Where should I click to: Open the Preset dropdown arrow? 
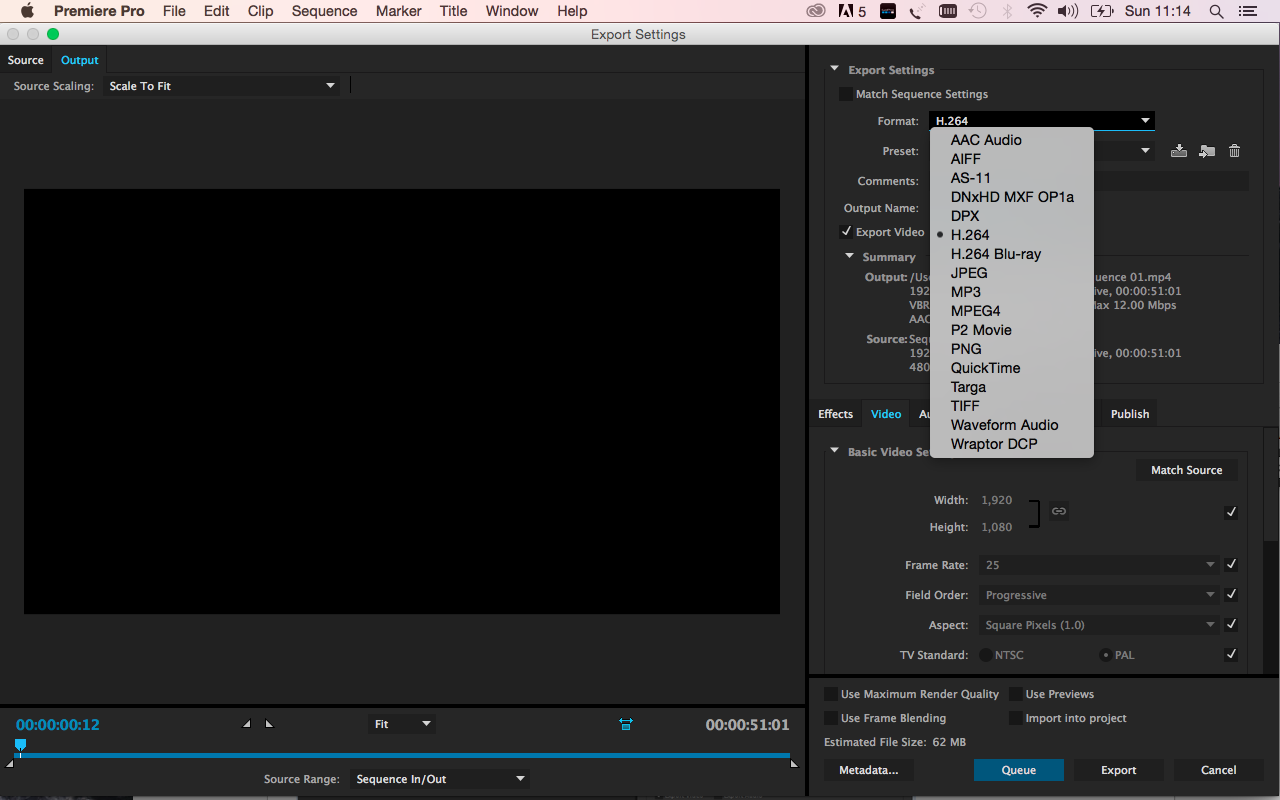[1146, 151]
